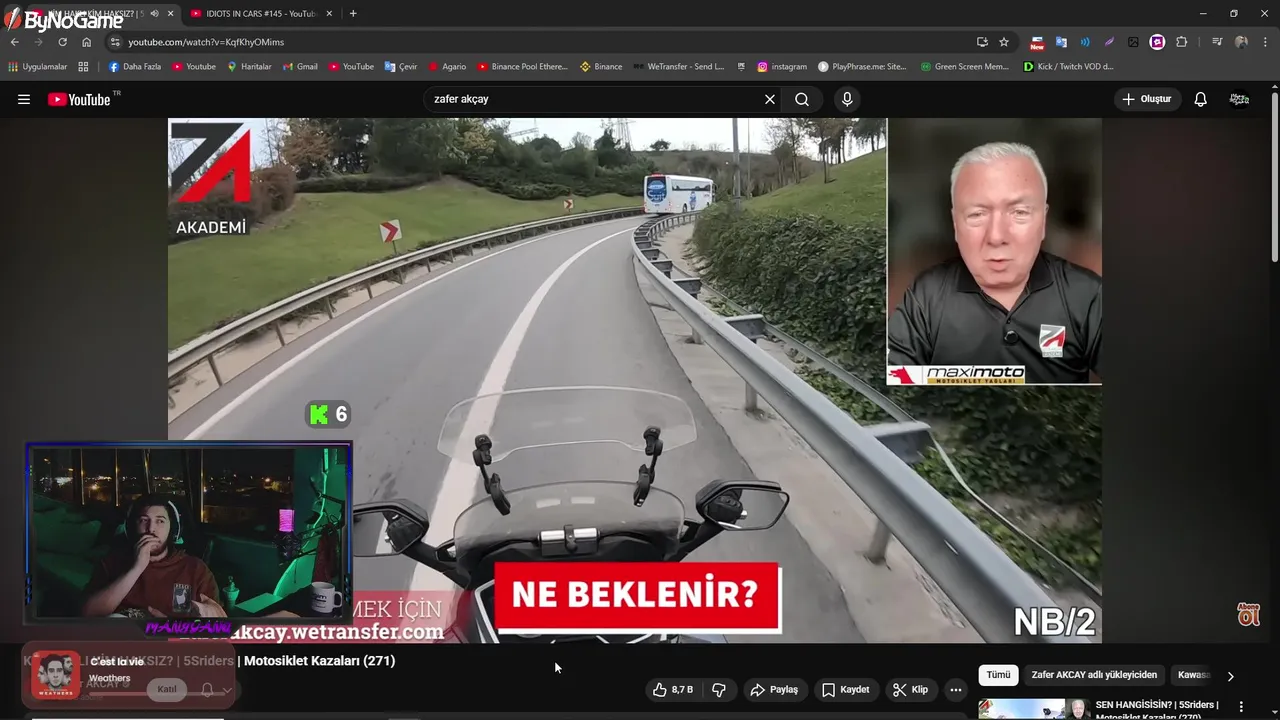Open the Oluştur create button
1280x720 pixels.
pos(1147,99)
